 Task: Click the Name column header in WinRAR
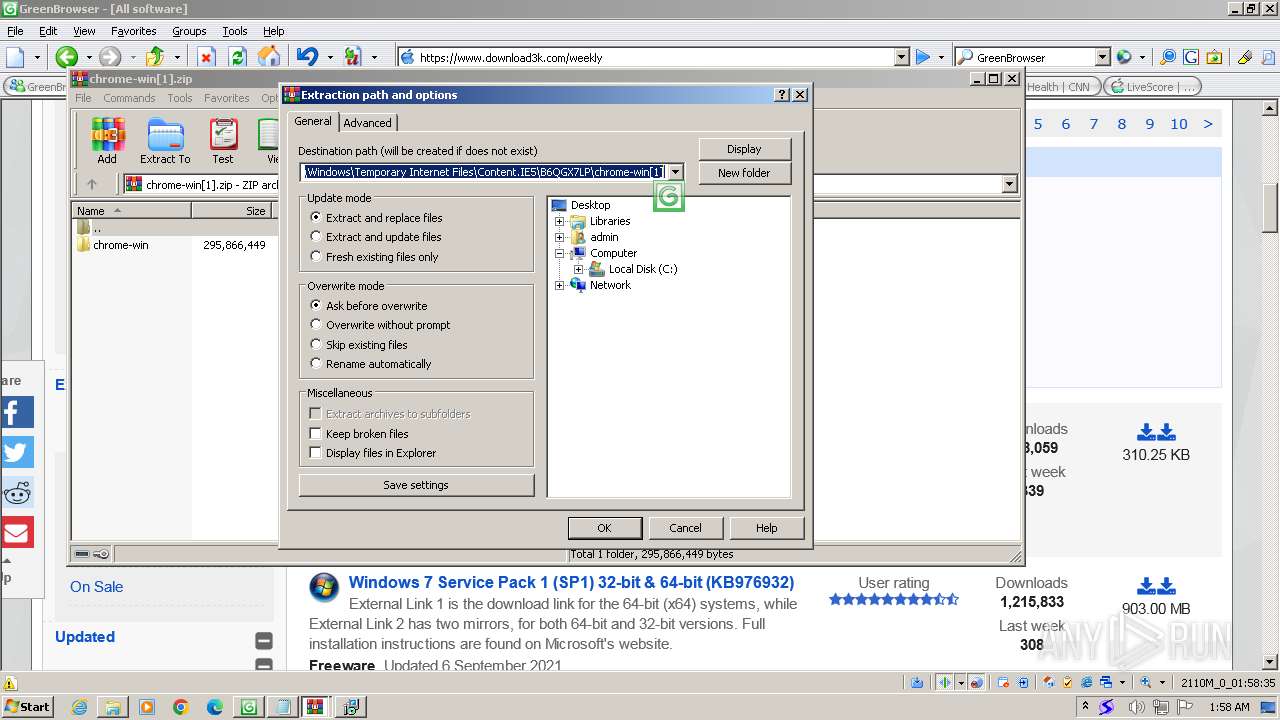point(132,211)
